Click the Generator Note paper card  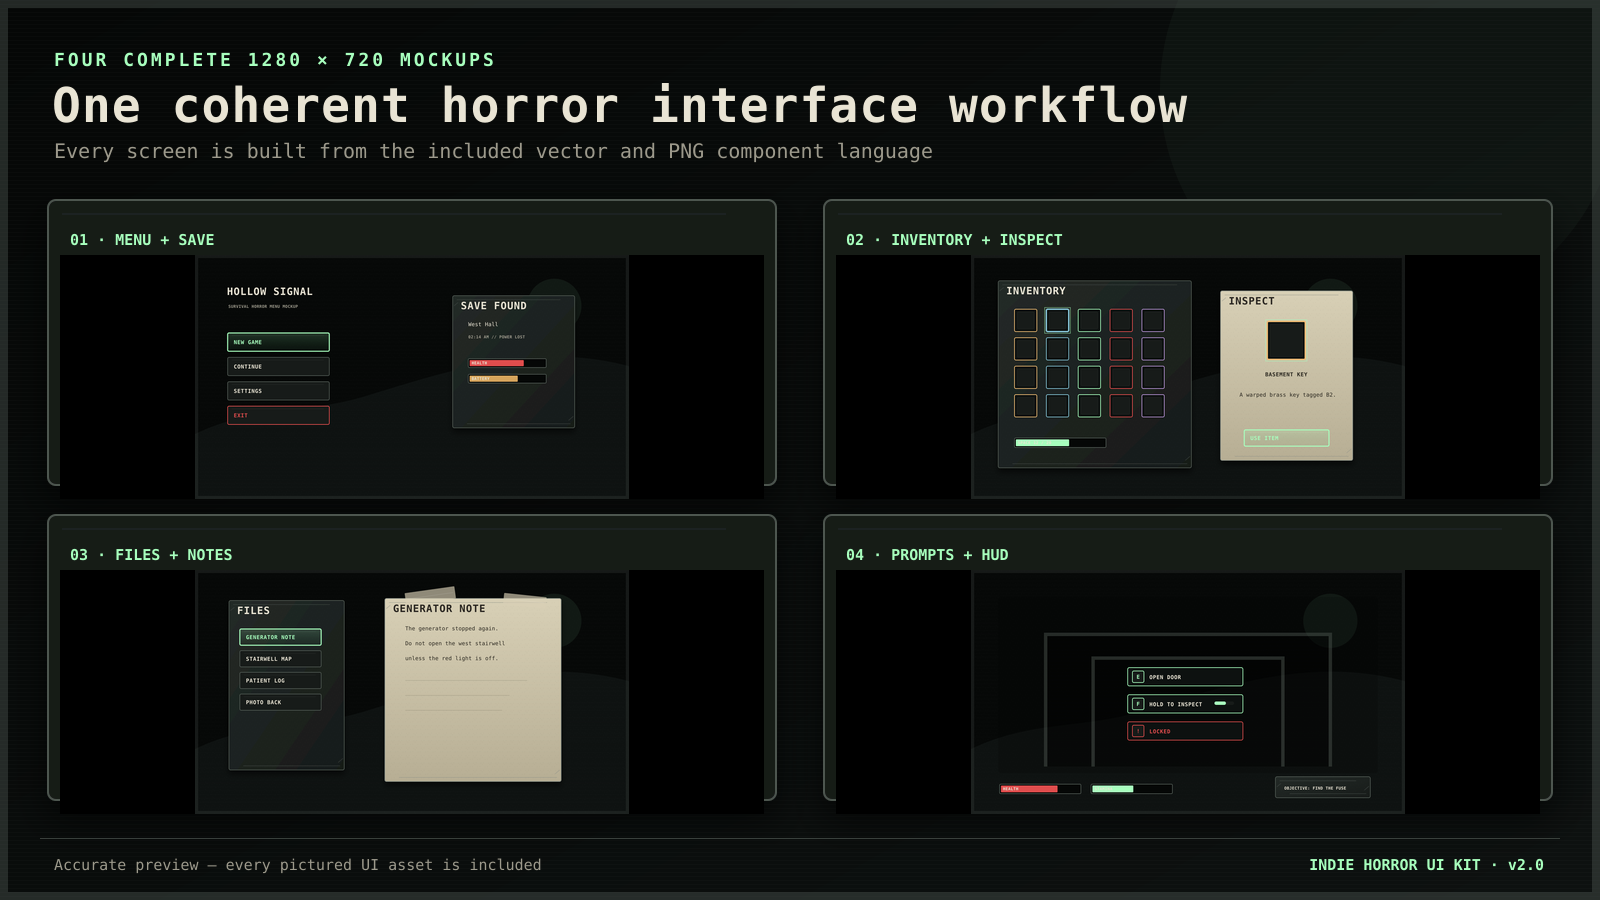pyautogui.click(x=473, y=690)
